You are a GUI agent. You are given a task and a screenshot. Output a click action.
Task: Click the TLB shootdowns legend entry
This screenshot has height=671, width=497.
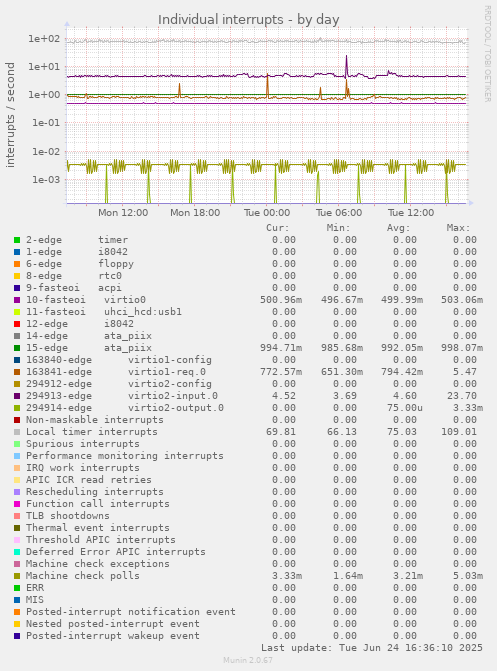[68, 516]
